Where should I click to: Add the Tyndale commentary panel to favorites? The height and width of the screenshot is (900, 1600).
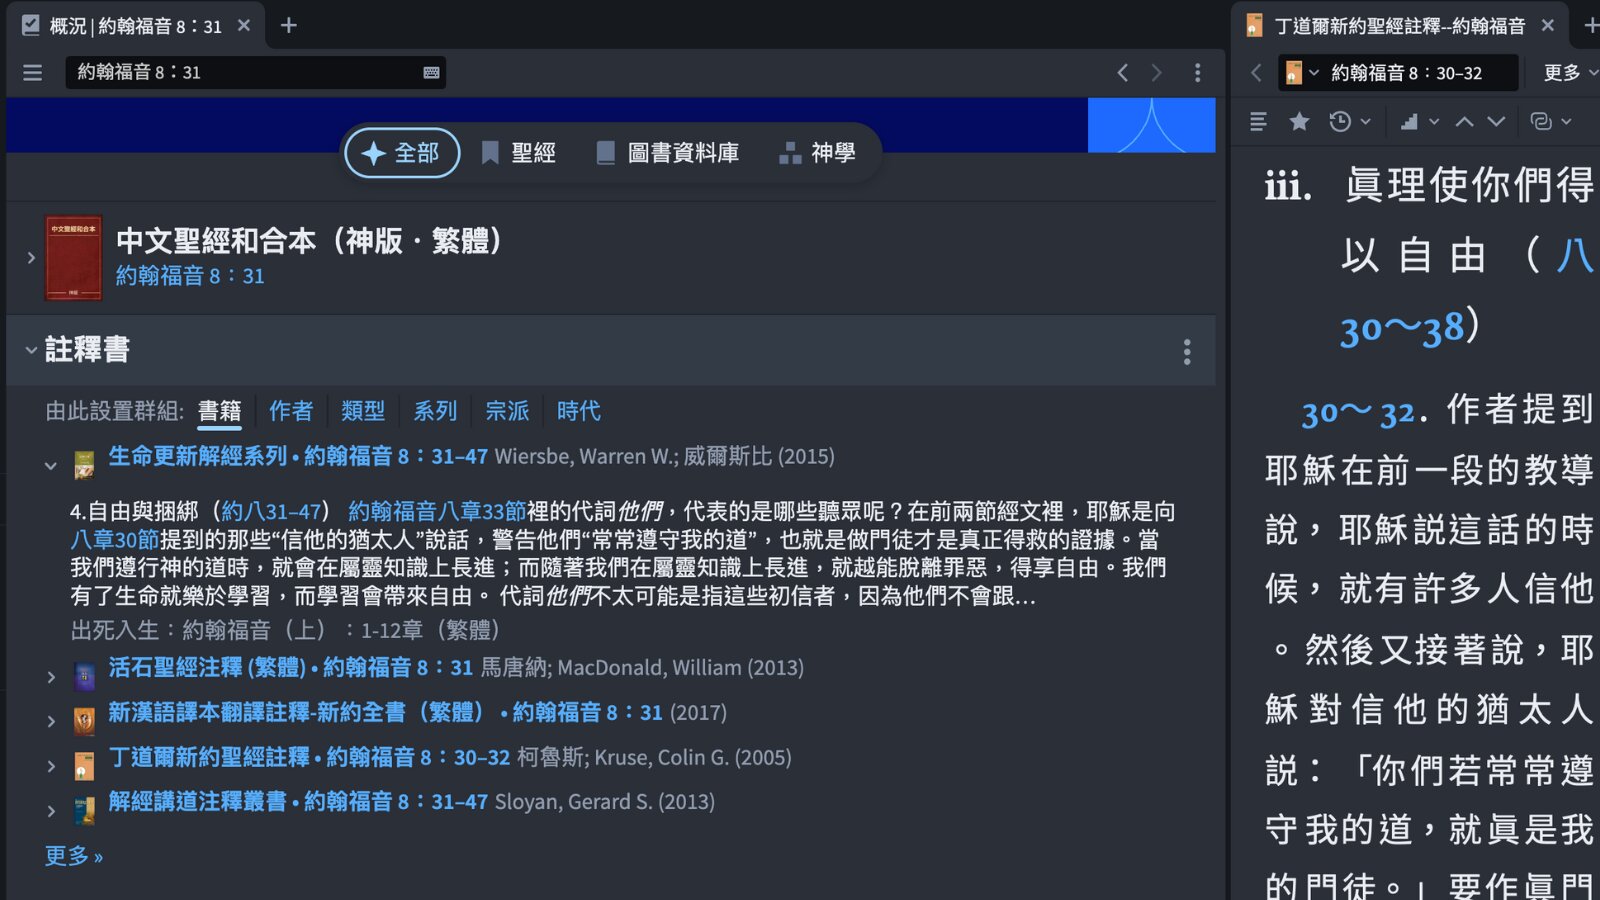pyautogui.click(x=1298, y=121)
